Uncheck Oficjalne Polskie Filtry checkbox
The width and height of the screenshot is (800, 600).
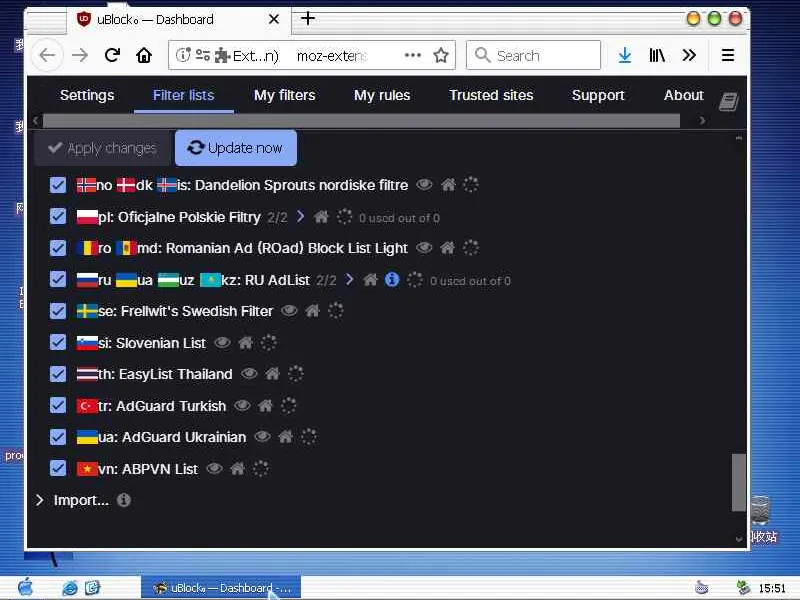click(x=58, y=216)
